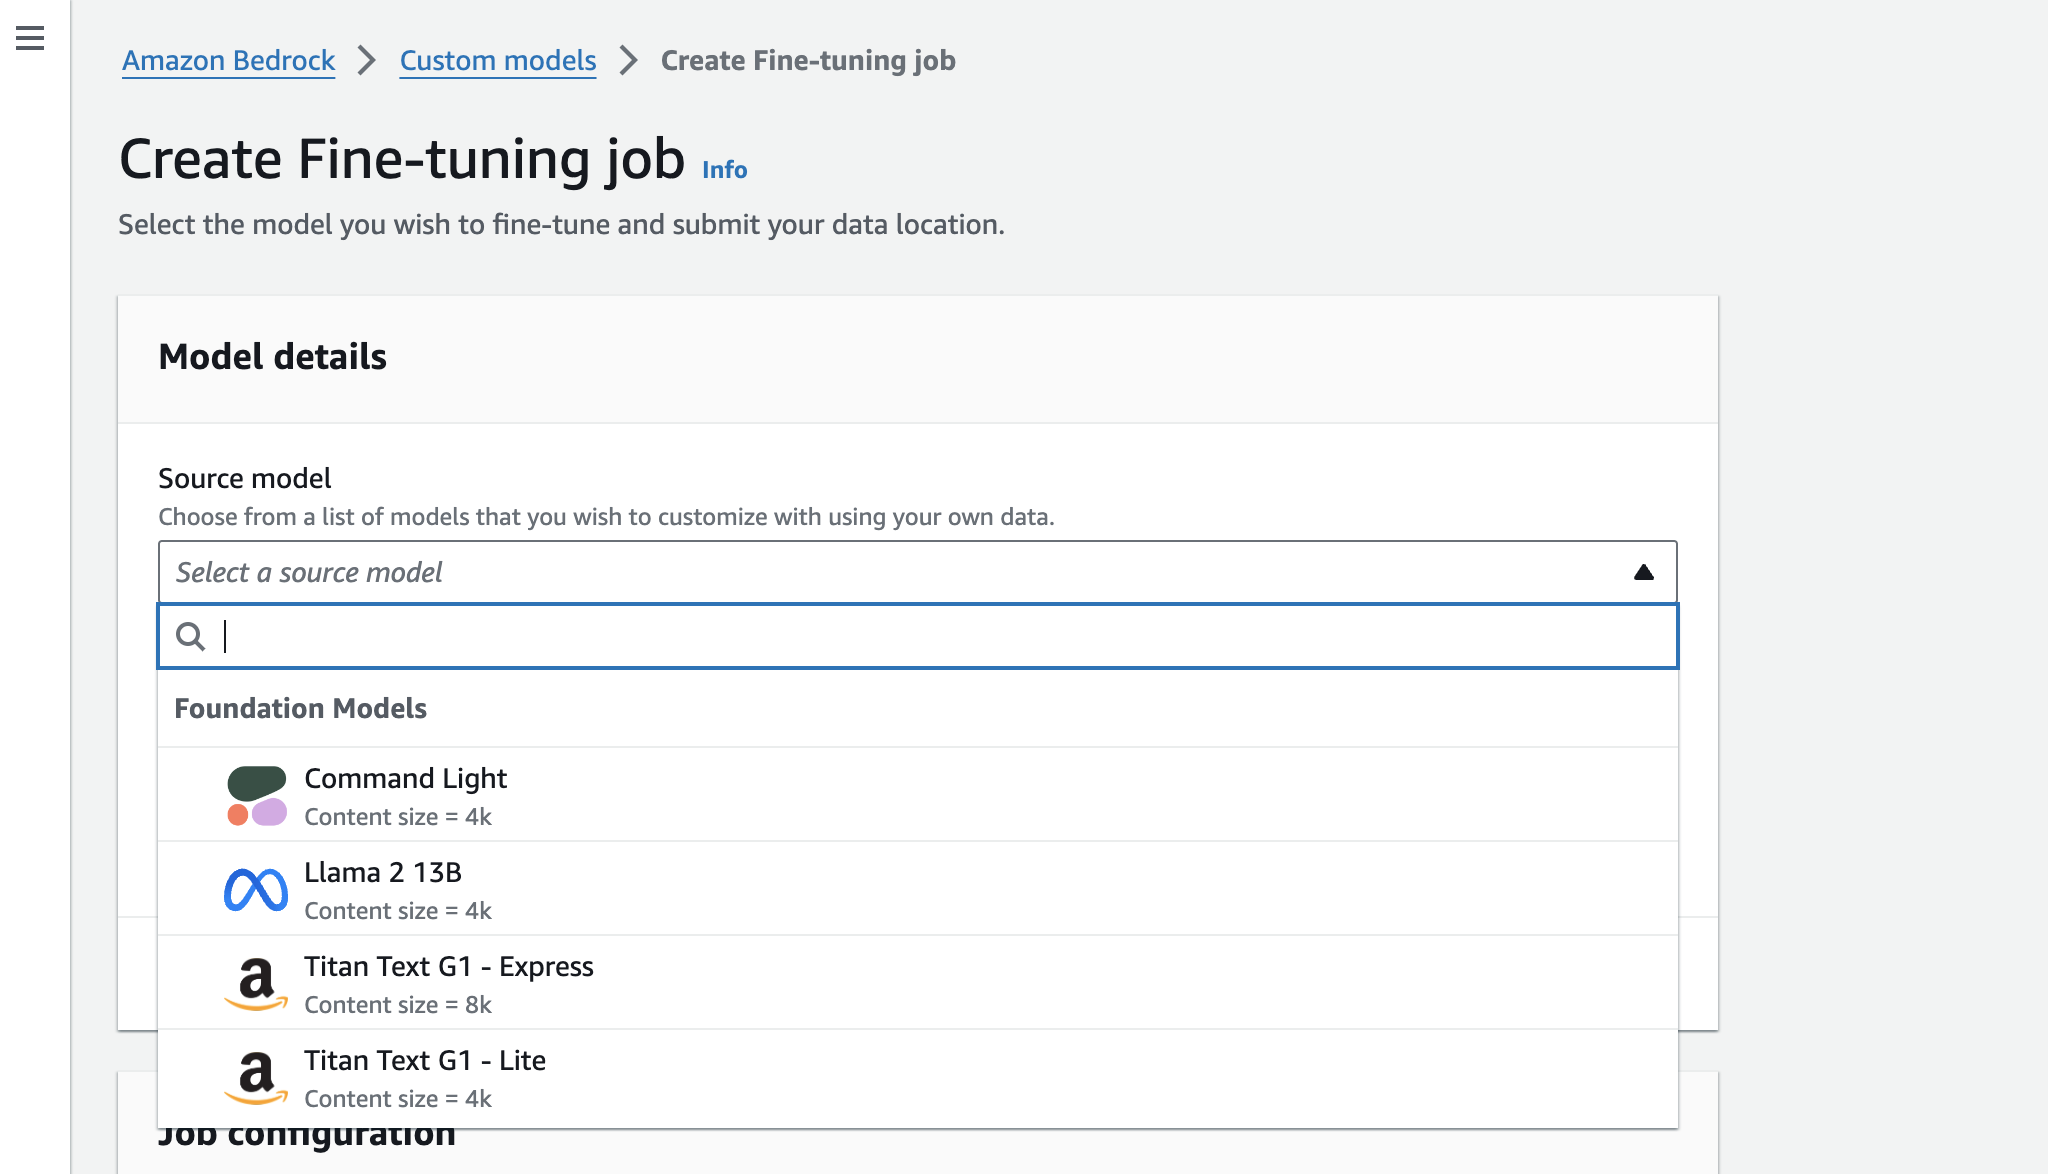Open the Info link near title
2048x1174 pixels.
(x=724, y=170)
